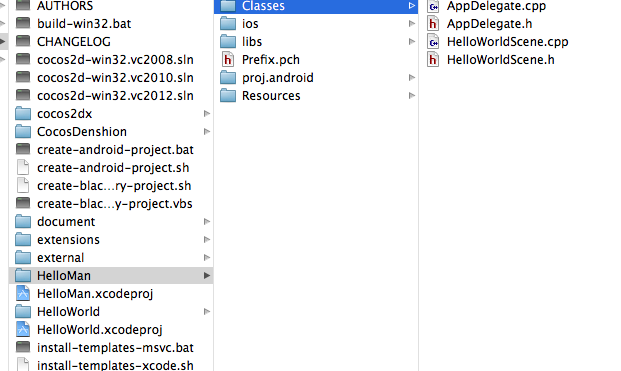Viewport: 621px width, 371px height.
Task: Expand the extensions folder arrow
Action: 207,240
